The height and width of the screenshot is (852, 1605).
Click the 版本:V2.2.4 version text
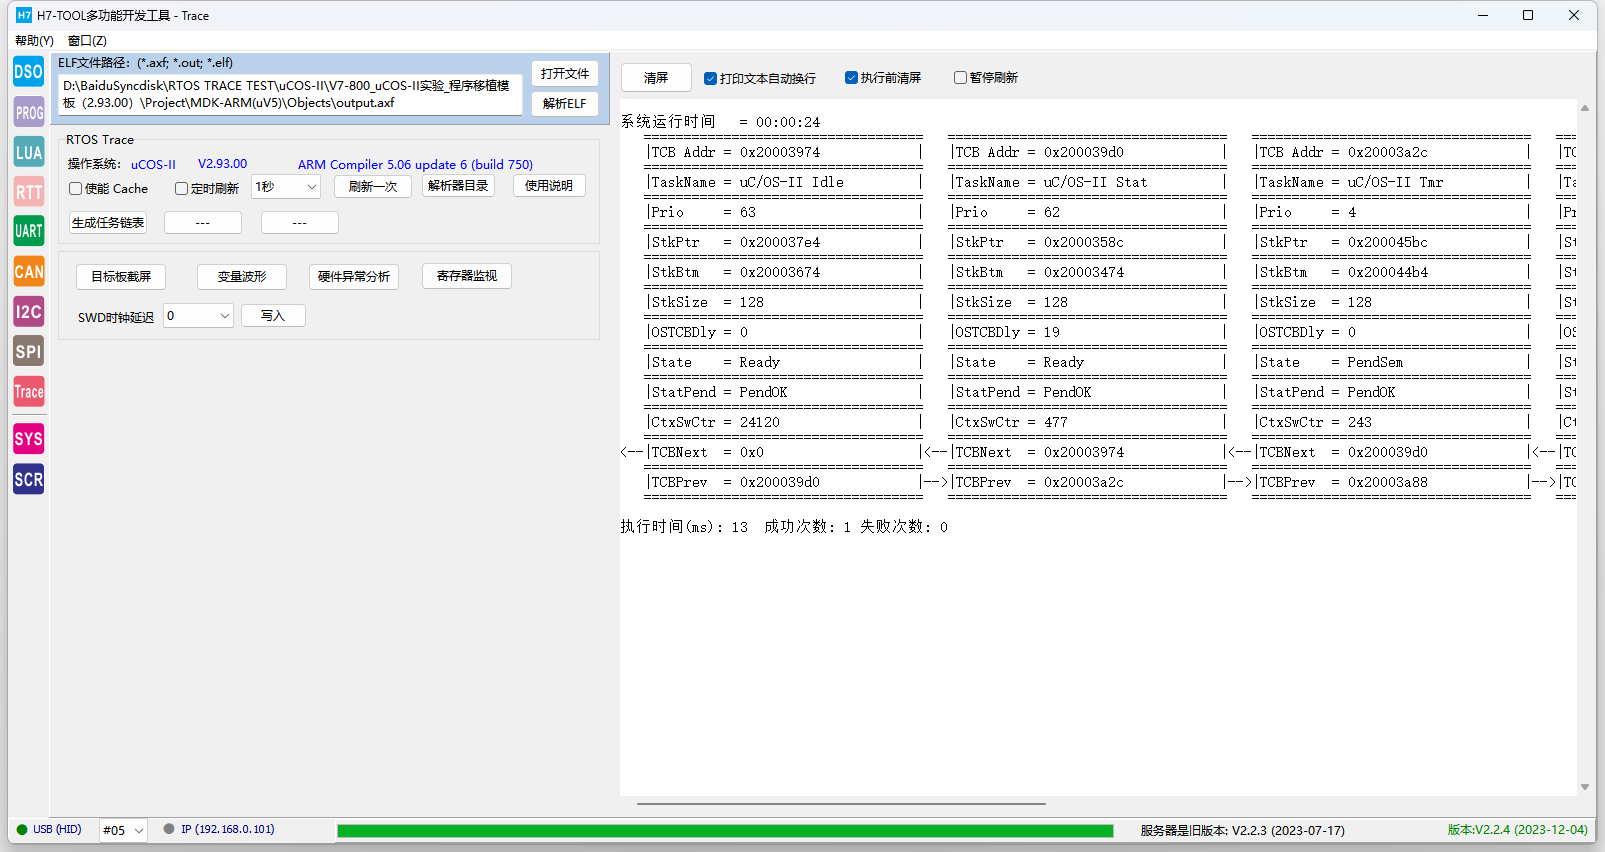coord(1517,830)
